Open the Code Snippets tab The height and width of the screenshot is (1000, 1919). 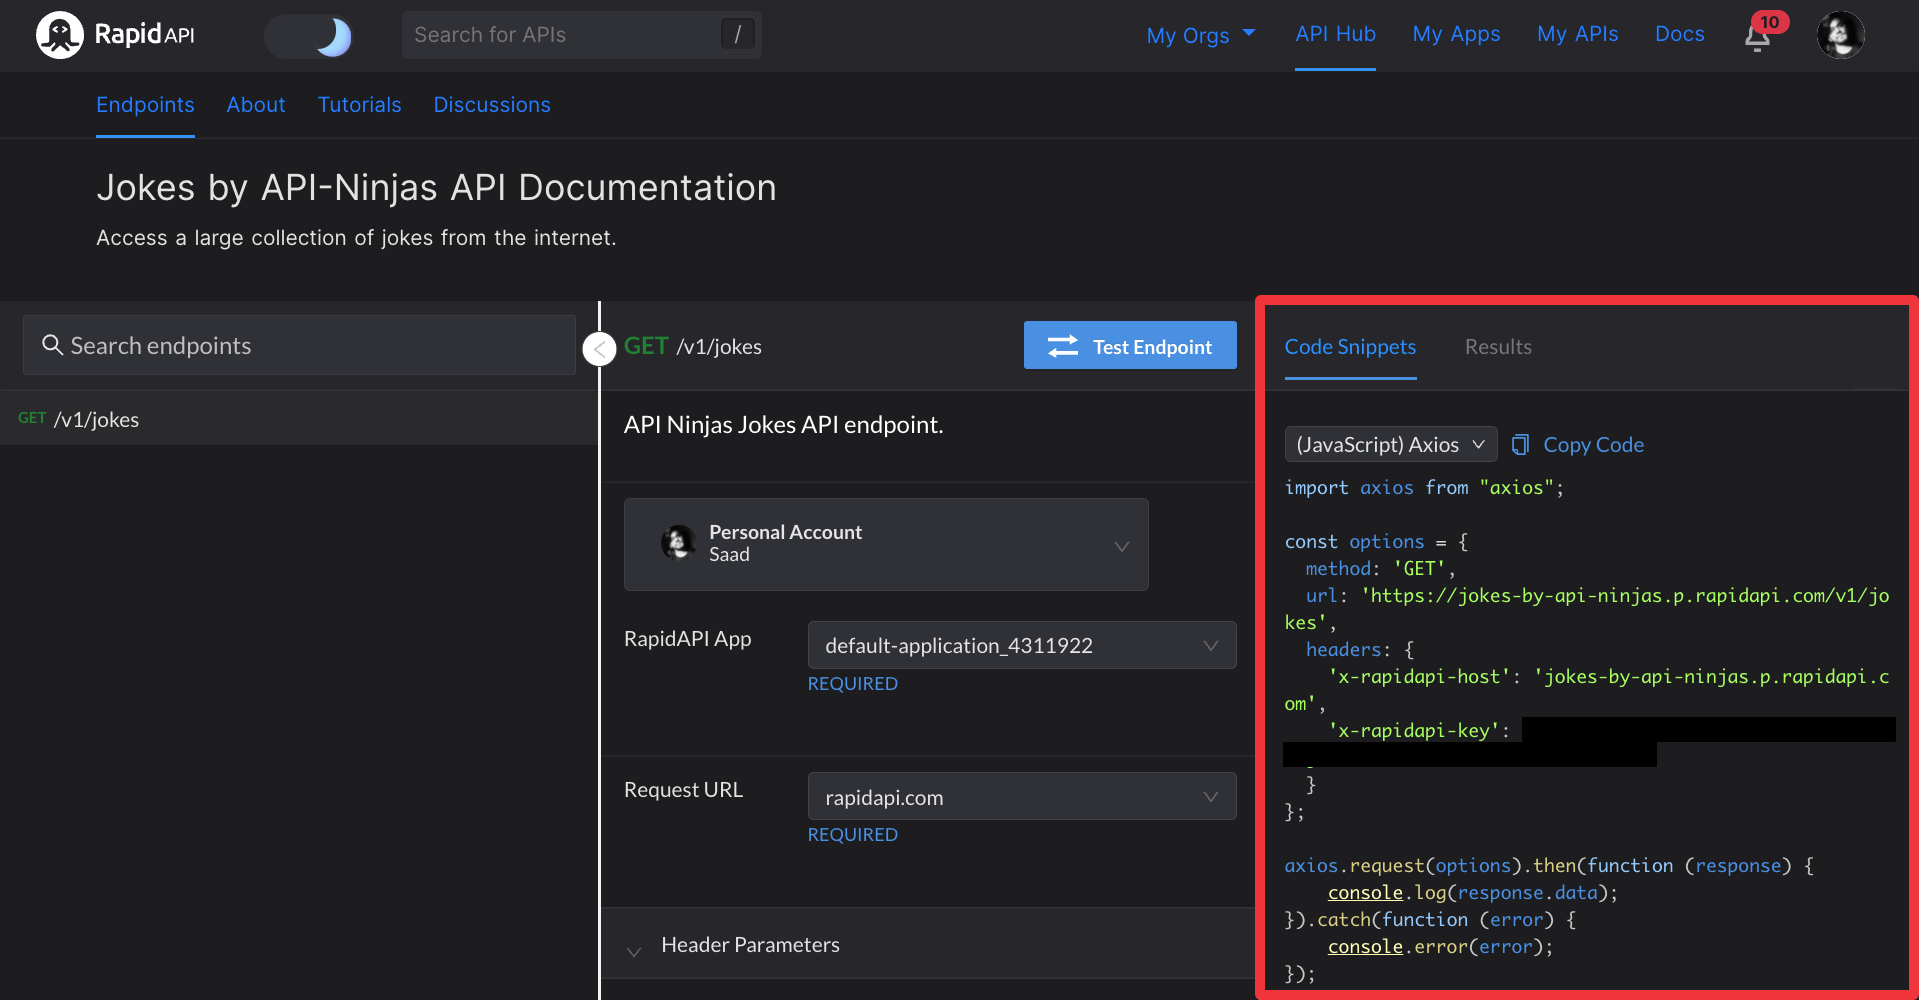(x=1350, y=347)
